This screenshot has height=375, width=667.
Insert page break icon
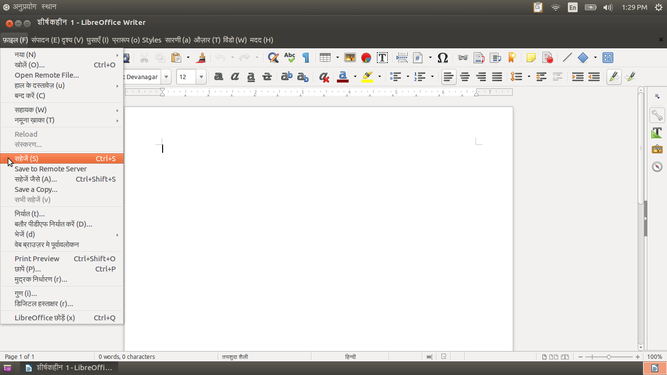click(402, 57)
